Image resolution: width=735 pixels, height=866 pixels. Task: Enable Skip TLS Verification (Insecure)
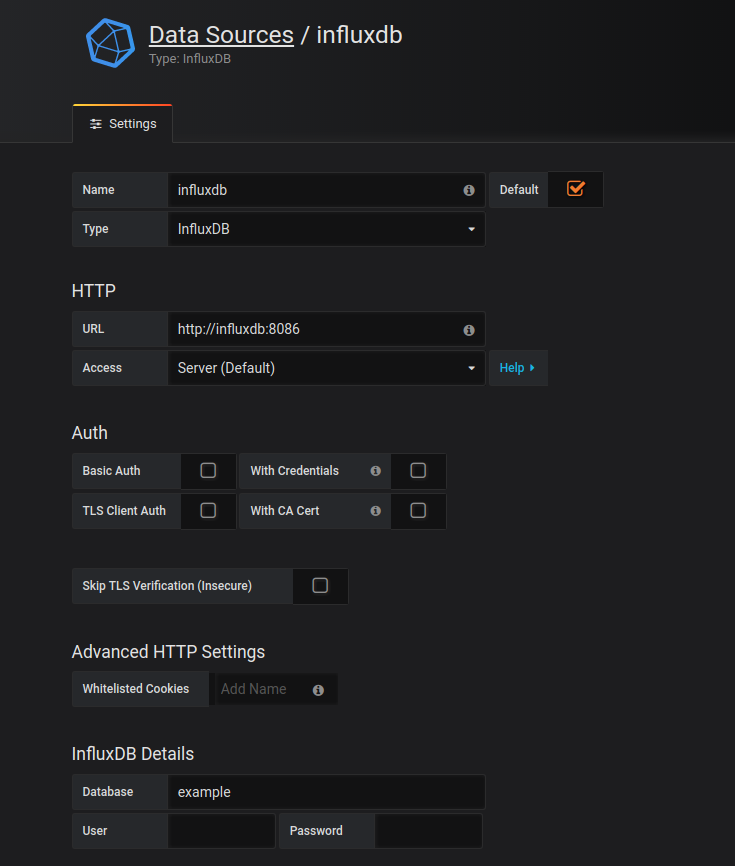320,586
